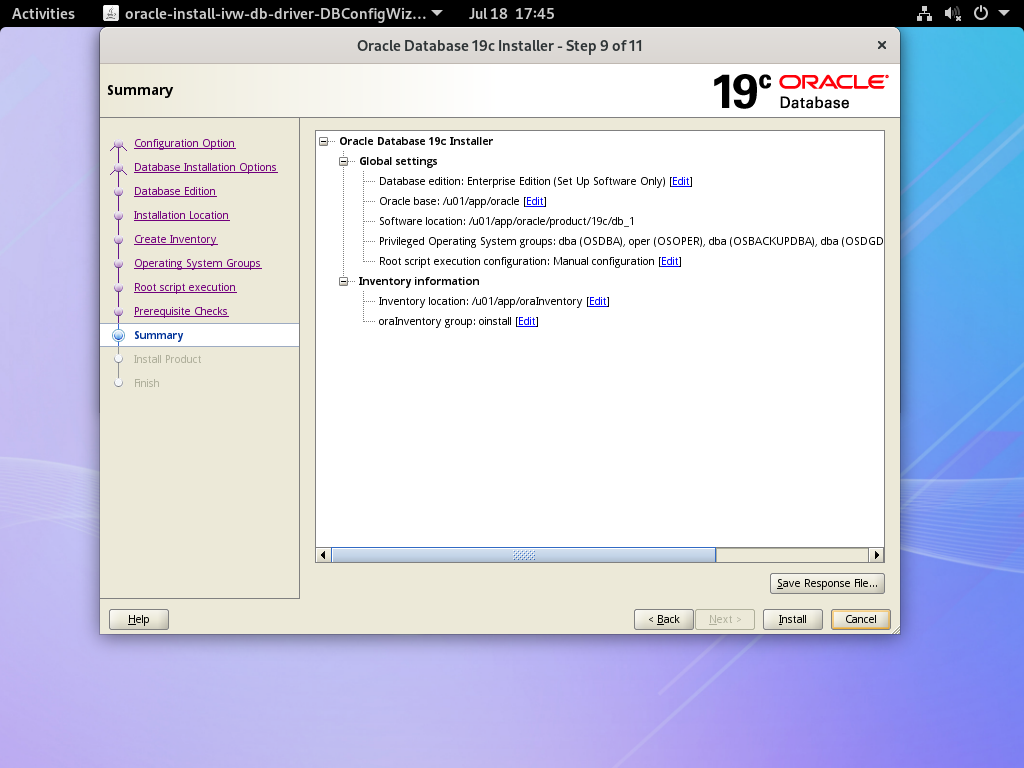Open the app menu dropdown arrow in top bar
This screenshot has width=1024, height=768.
pos(438,13)
